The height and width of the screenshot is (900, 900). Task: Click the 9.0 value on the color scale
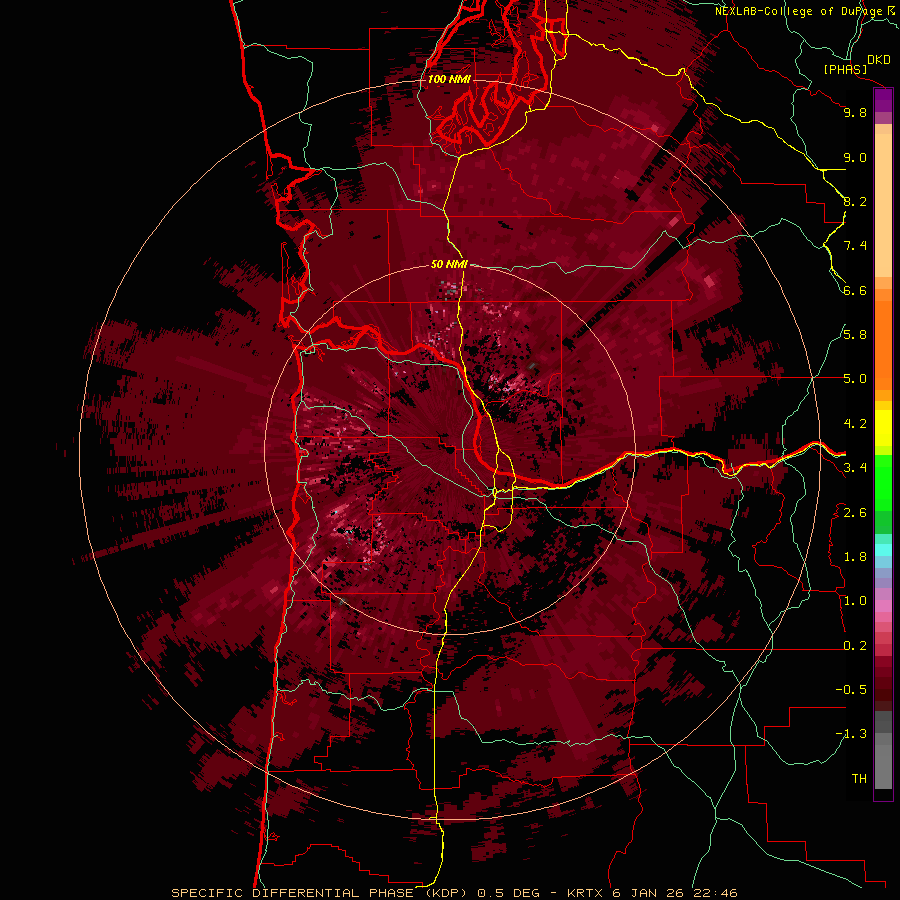pyautogui.click(x=855, y=157)
